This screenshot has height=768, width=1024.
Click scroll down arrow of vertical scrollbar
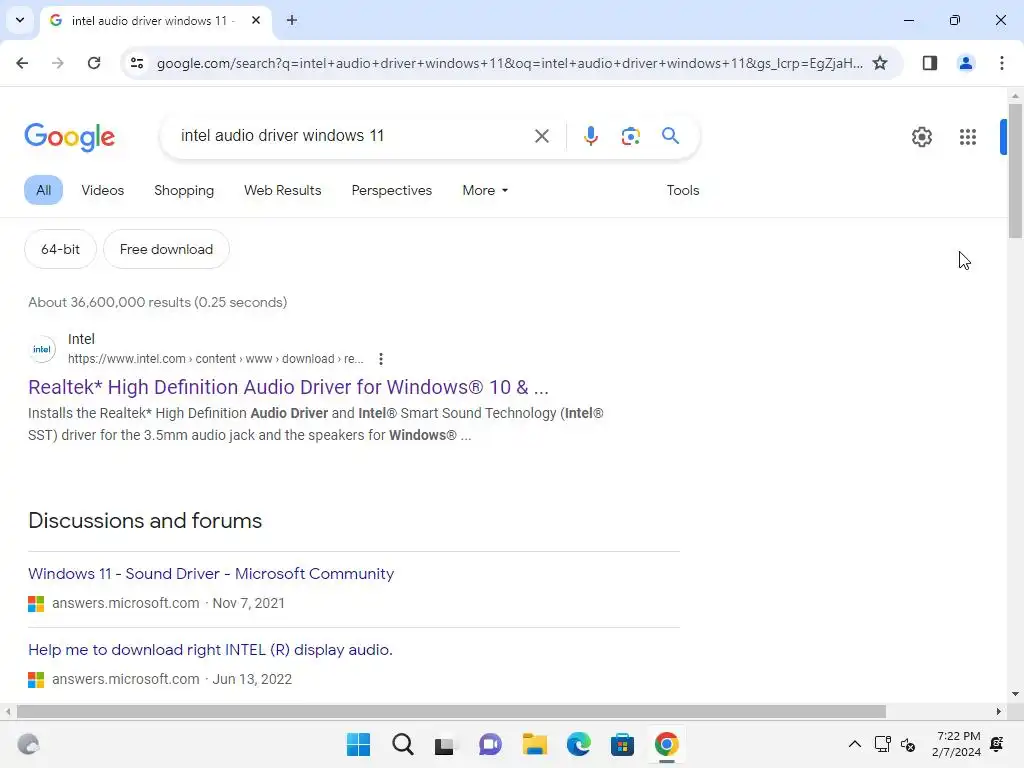(1015, 694)
